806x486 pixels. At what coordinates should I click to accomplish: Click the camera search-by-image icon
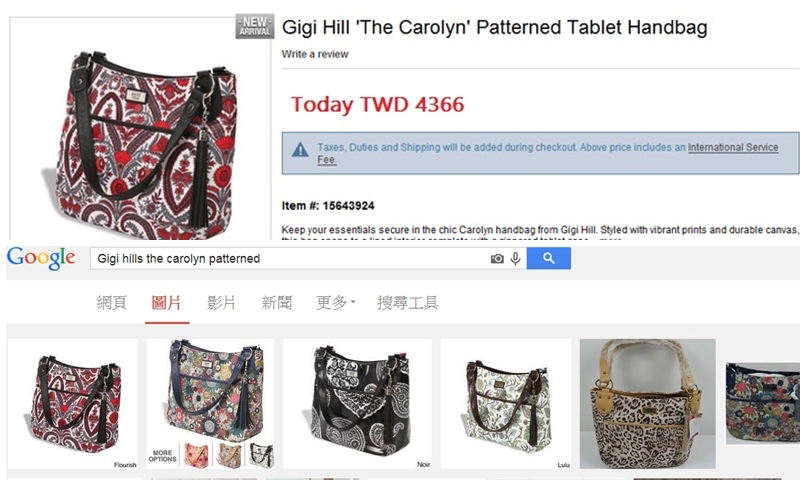(x=497, y=259)
